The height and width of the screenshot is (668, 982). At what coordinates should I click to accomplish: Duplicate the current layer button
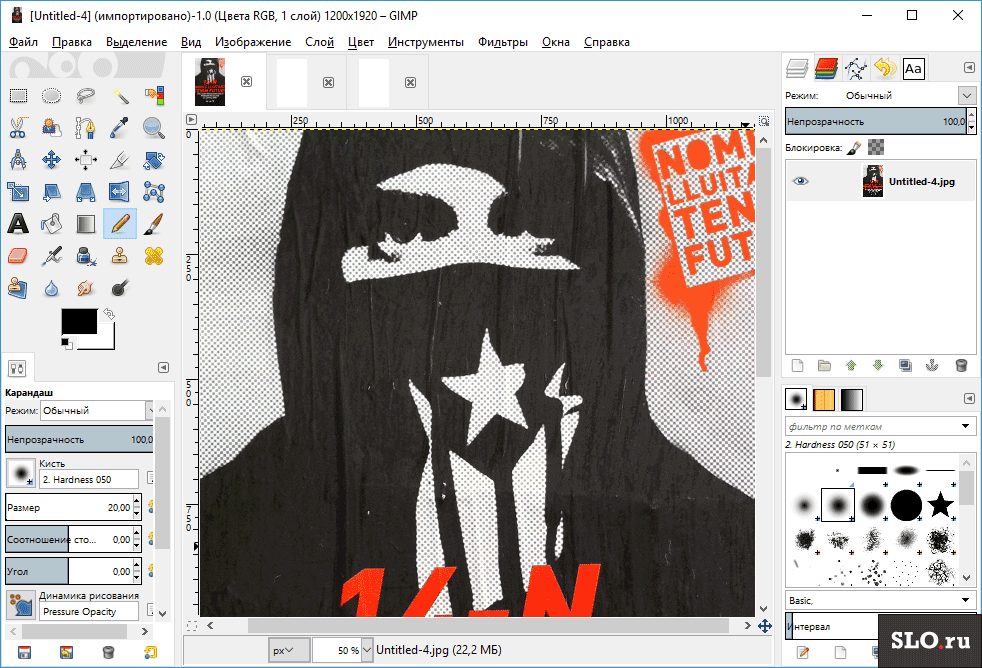coord(906,366)
